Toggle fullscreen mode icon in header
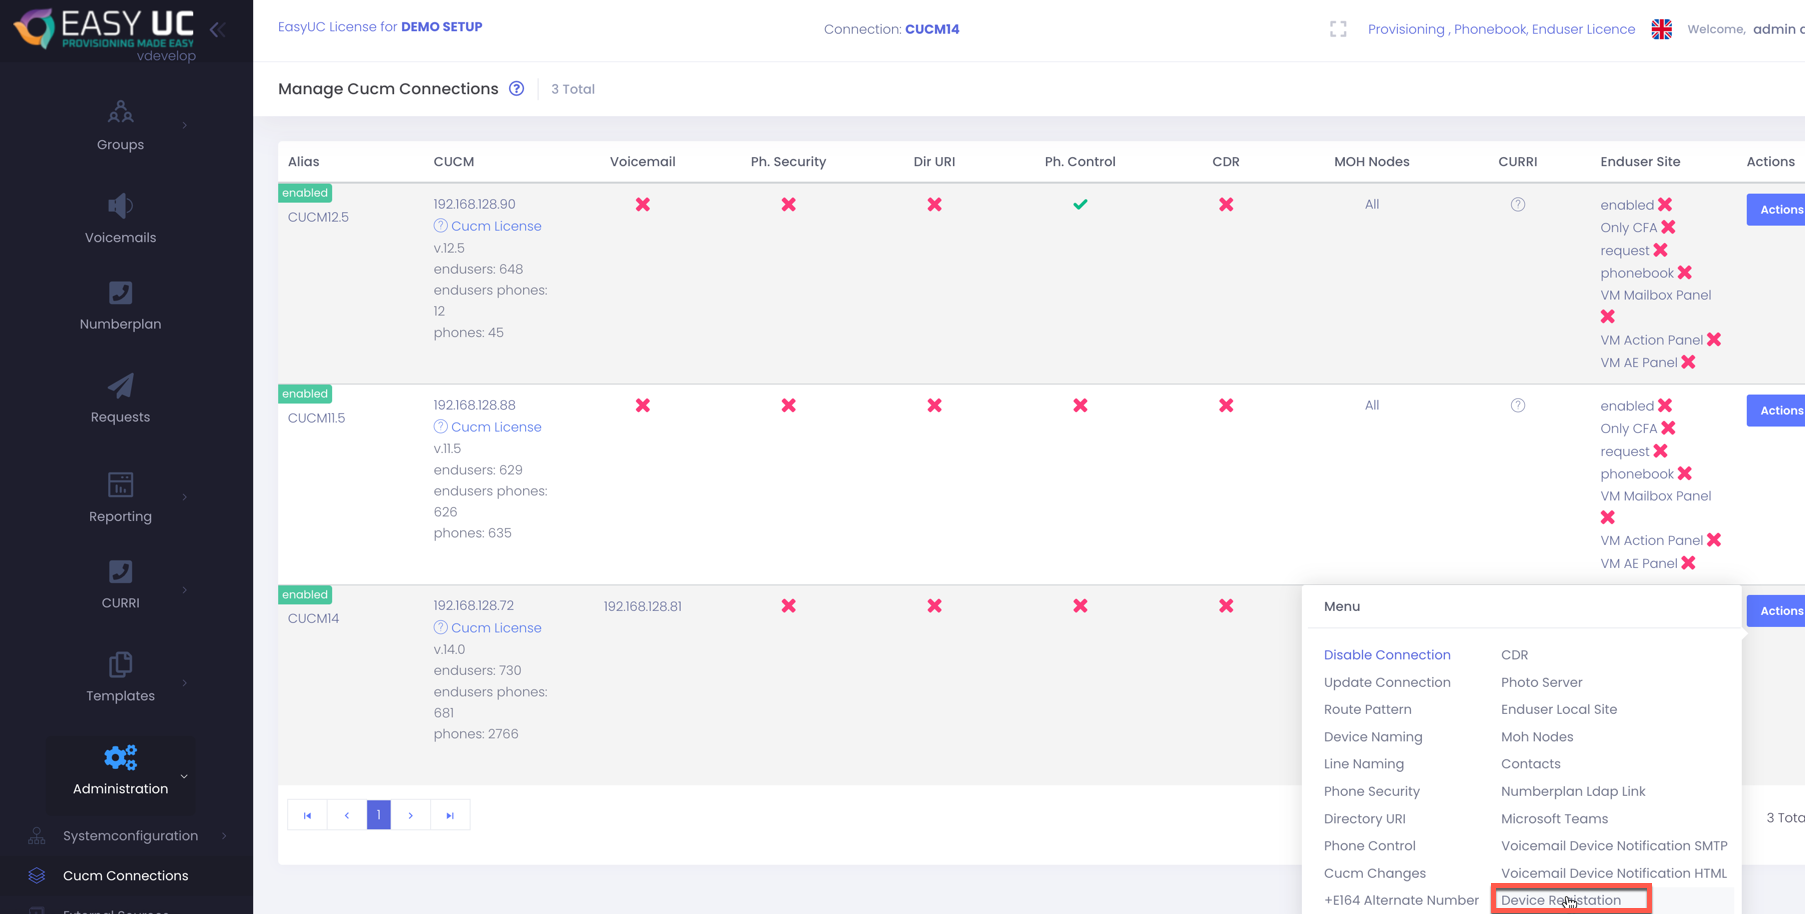The height and width of the screenshot is (914, 1805). pos(1338,29)
